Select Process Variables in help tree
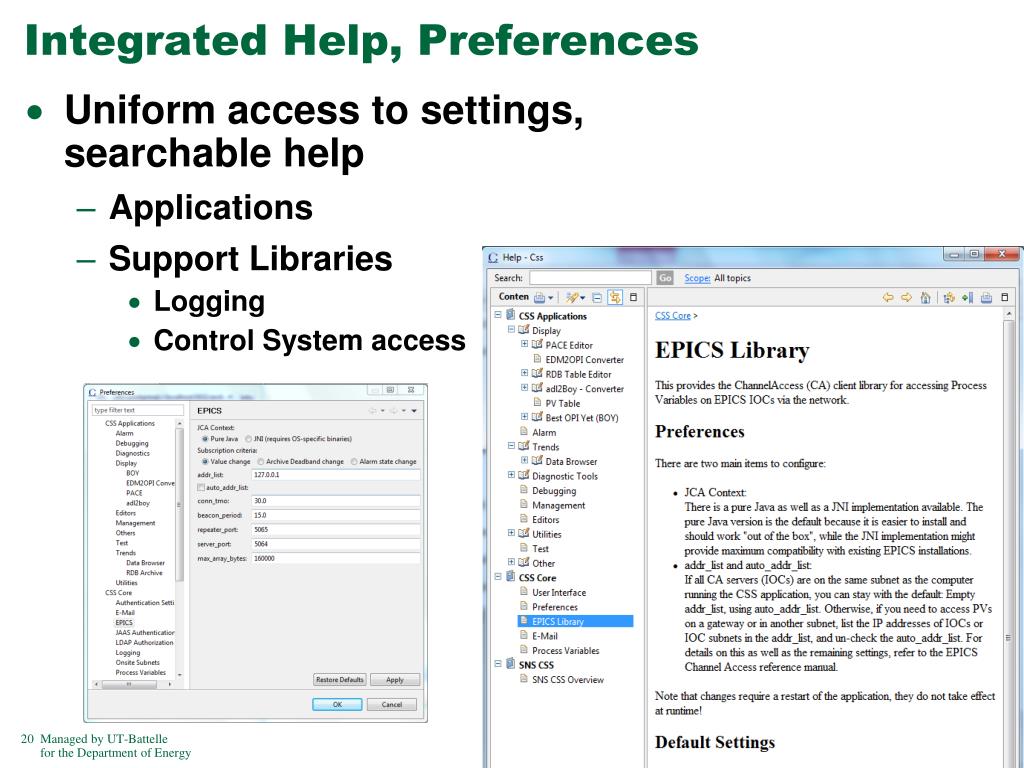1024x768 pixels. coord(565,650)
